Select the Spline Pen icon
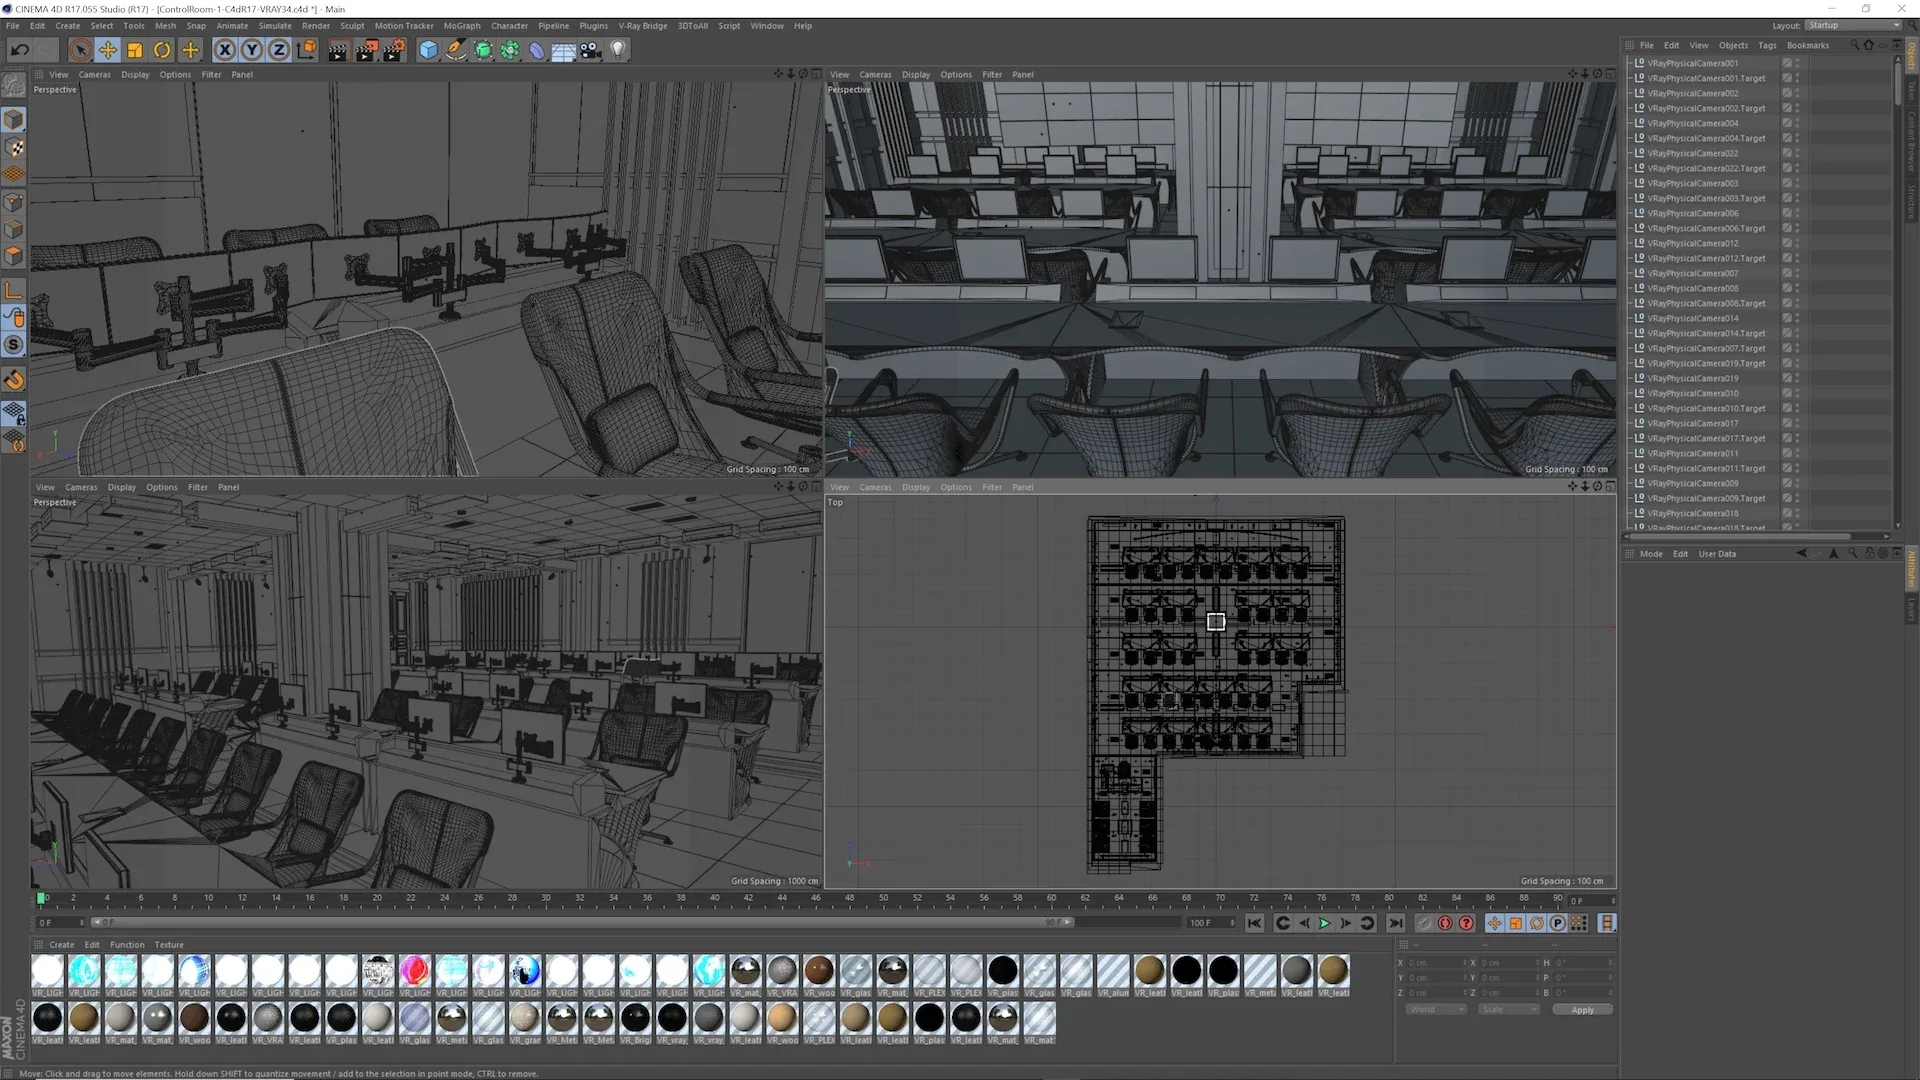1920x1080 pixels. coord(456,50)
